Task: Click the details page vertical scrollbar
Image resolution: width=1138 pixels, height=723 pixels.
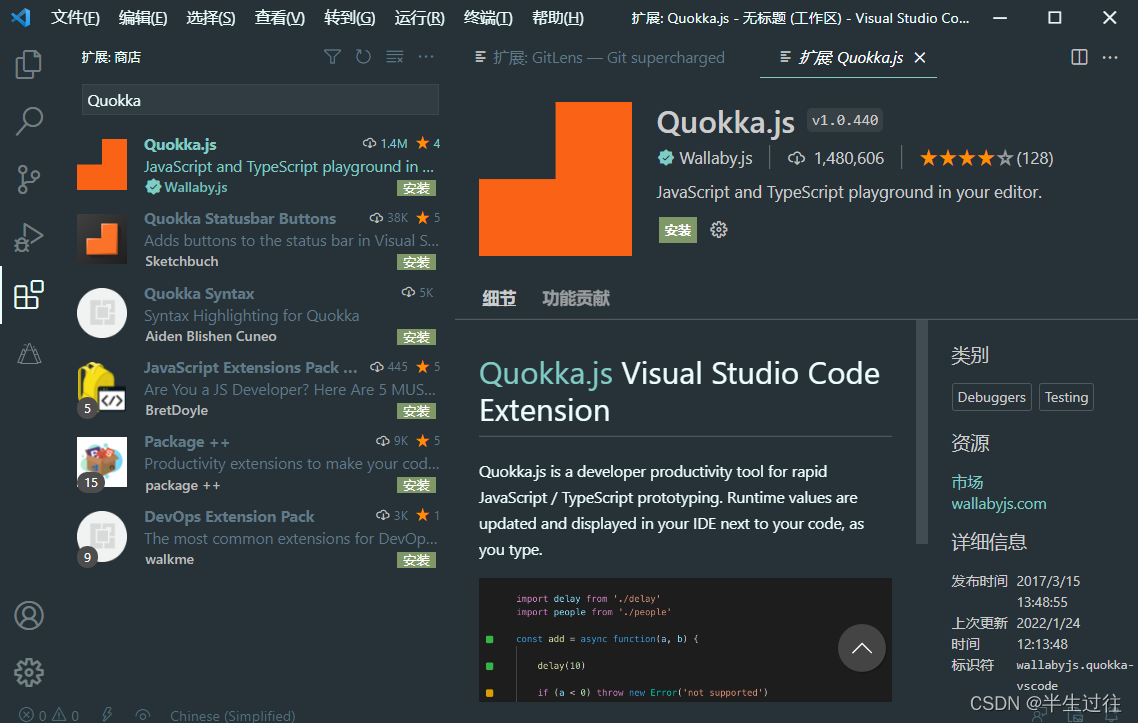Action: [922, 432]
